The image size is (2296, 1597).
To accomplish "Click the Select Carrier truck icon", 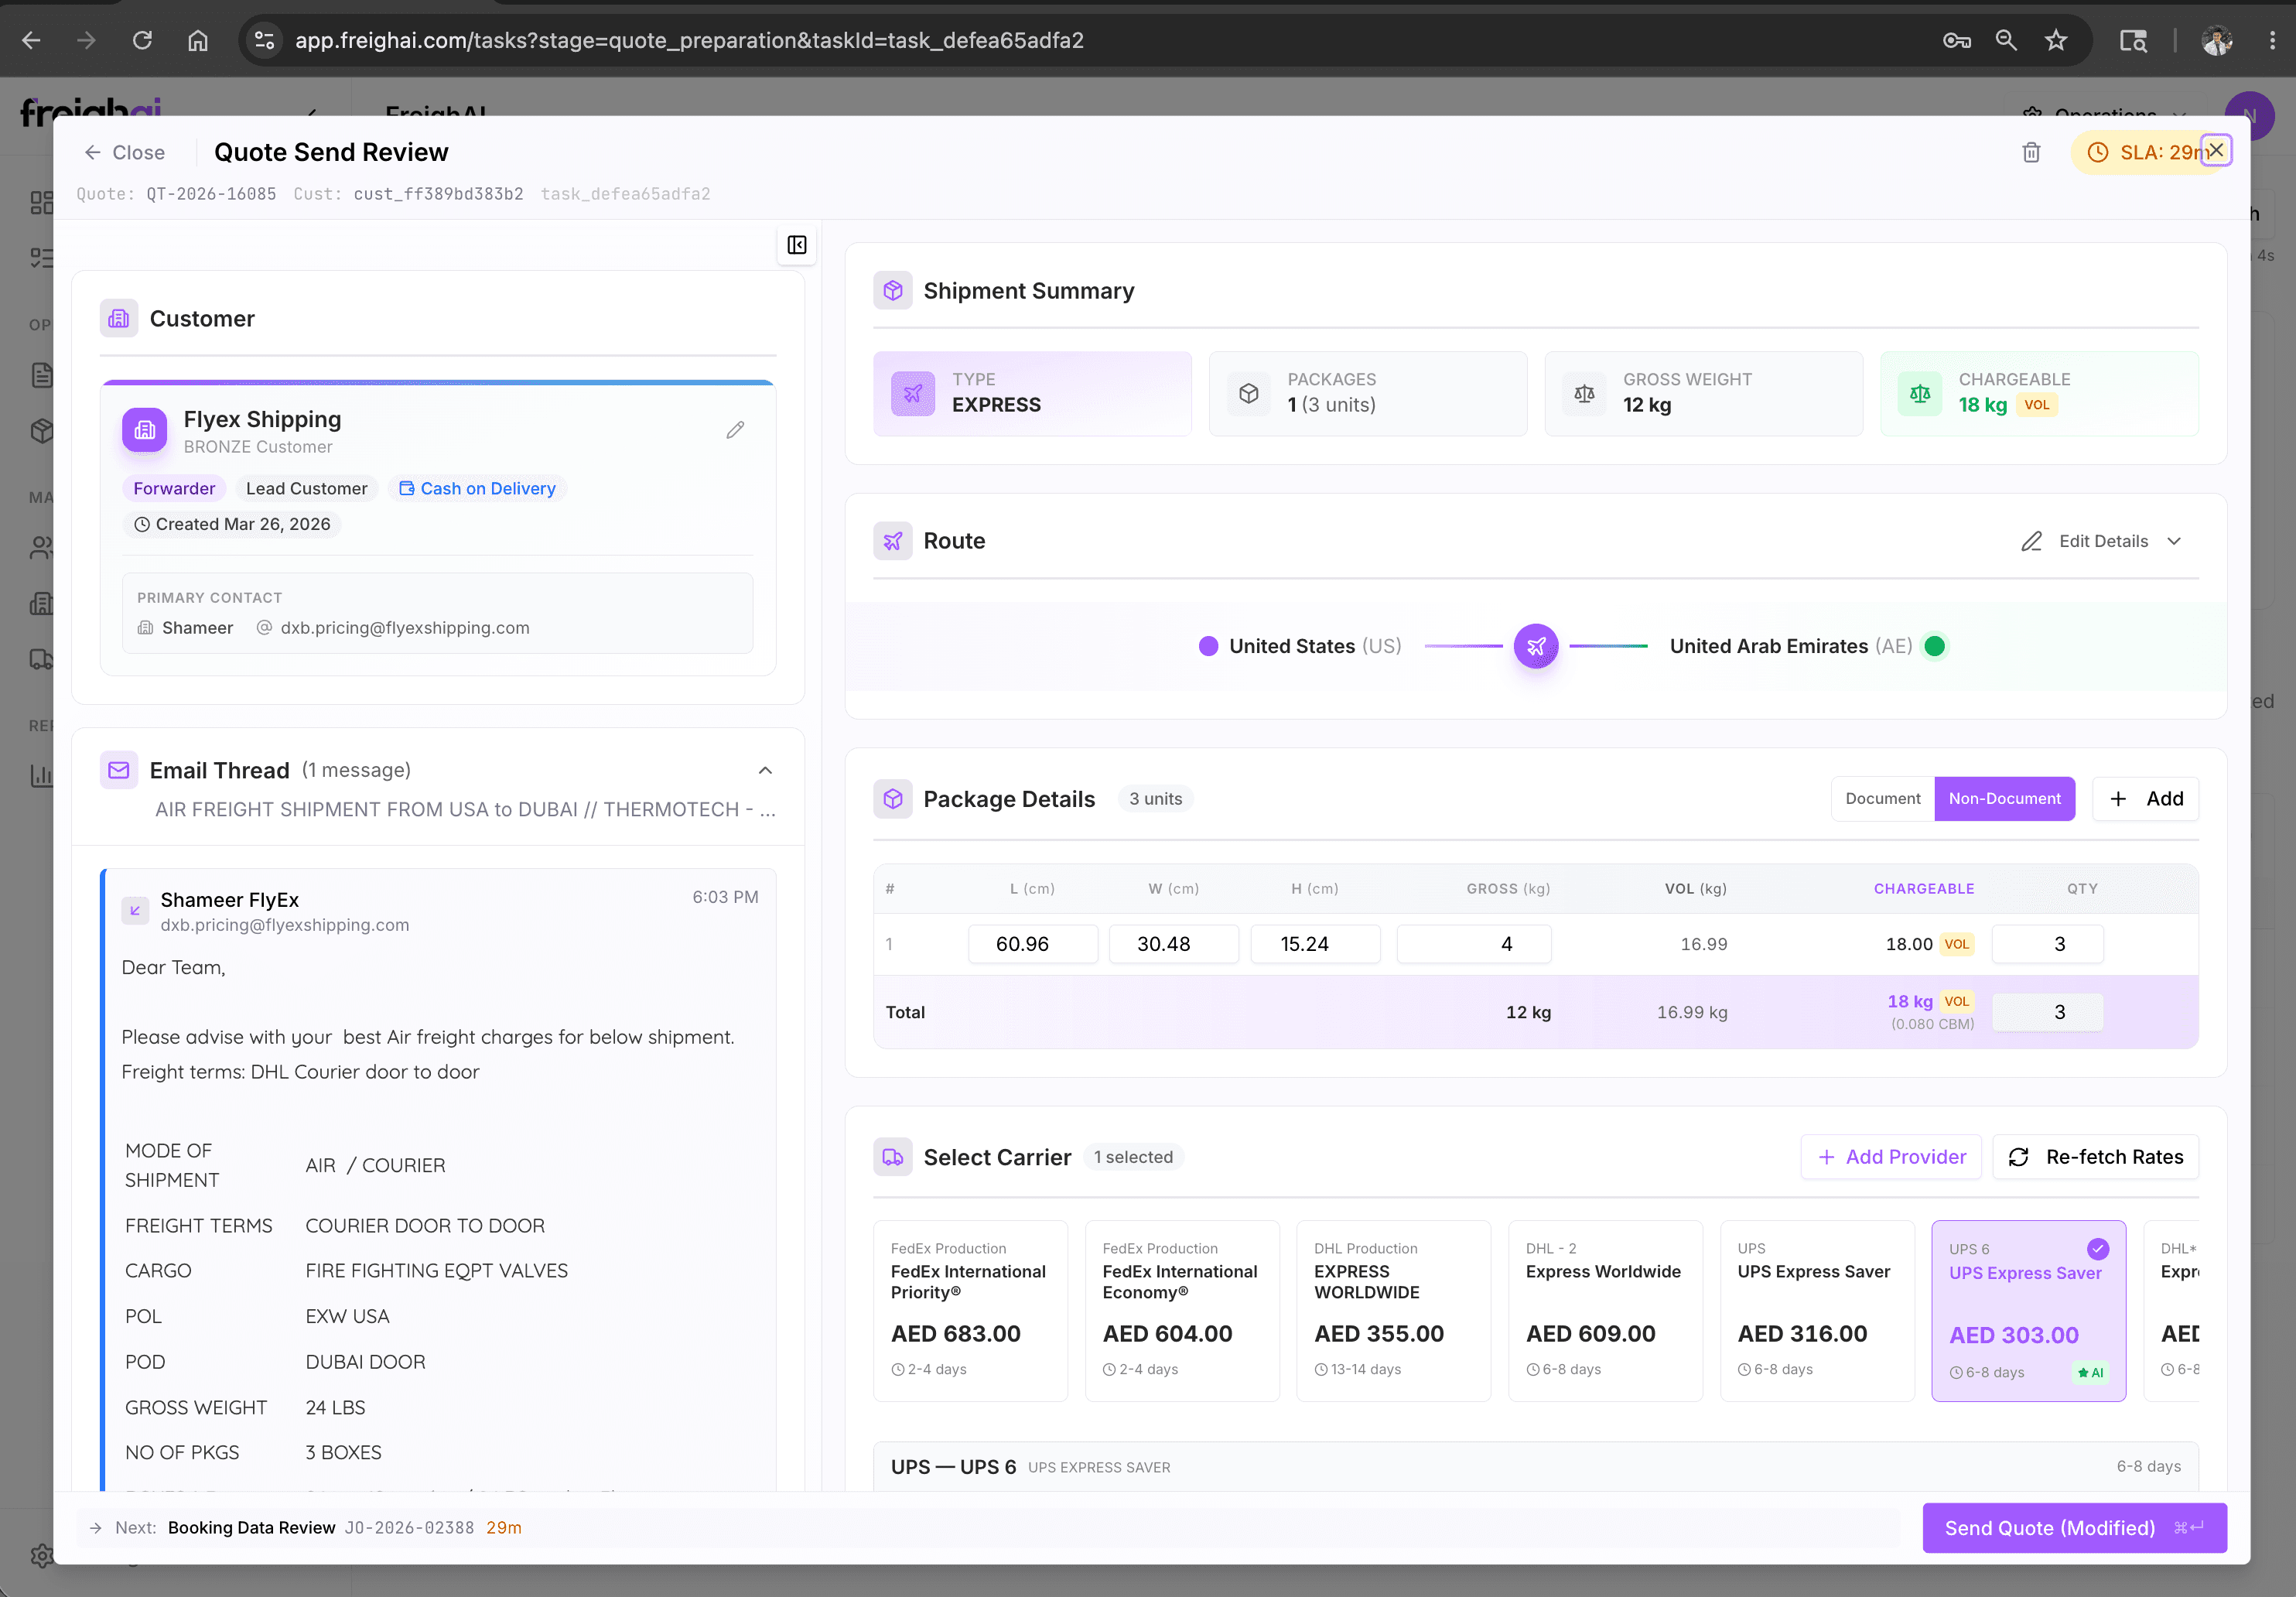I will pyautogui.click(x=892, y=1157).
